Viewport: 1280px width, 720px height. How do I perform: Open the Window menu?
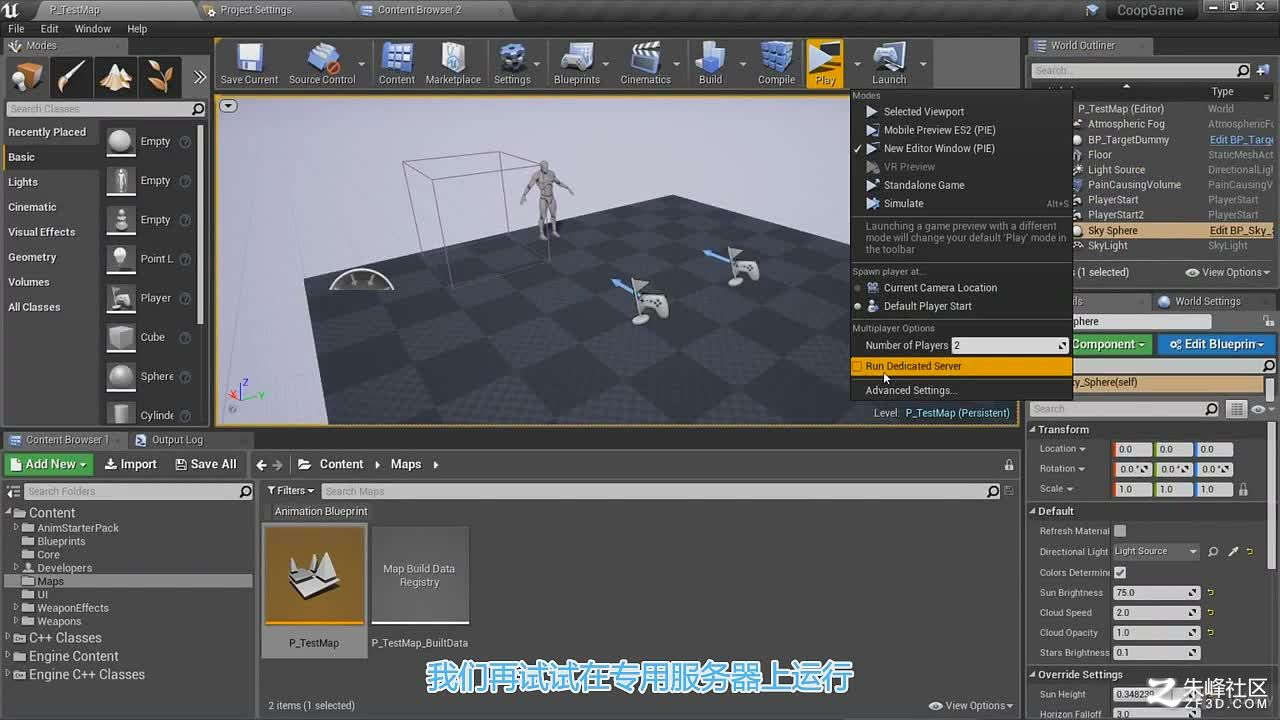[92, 29]
